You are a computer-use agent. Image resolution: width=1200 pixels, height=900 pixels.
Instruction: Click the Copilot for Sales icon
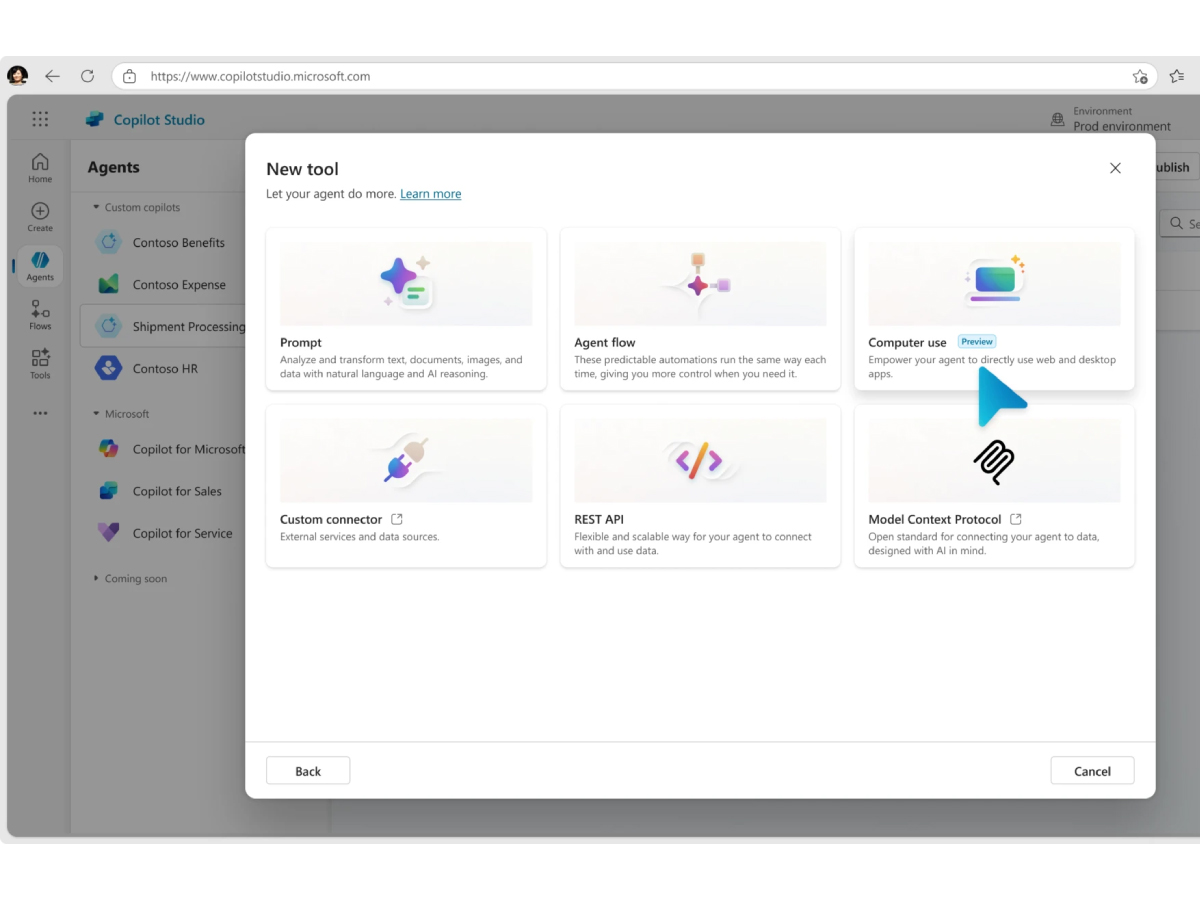pyautogui.click(x=108, y=491)
